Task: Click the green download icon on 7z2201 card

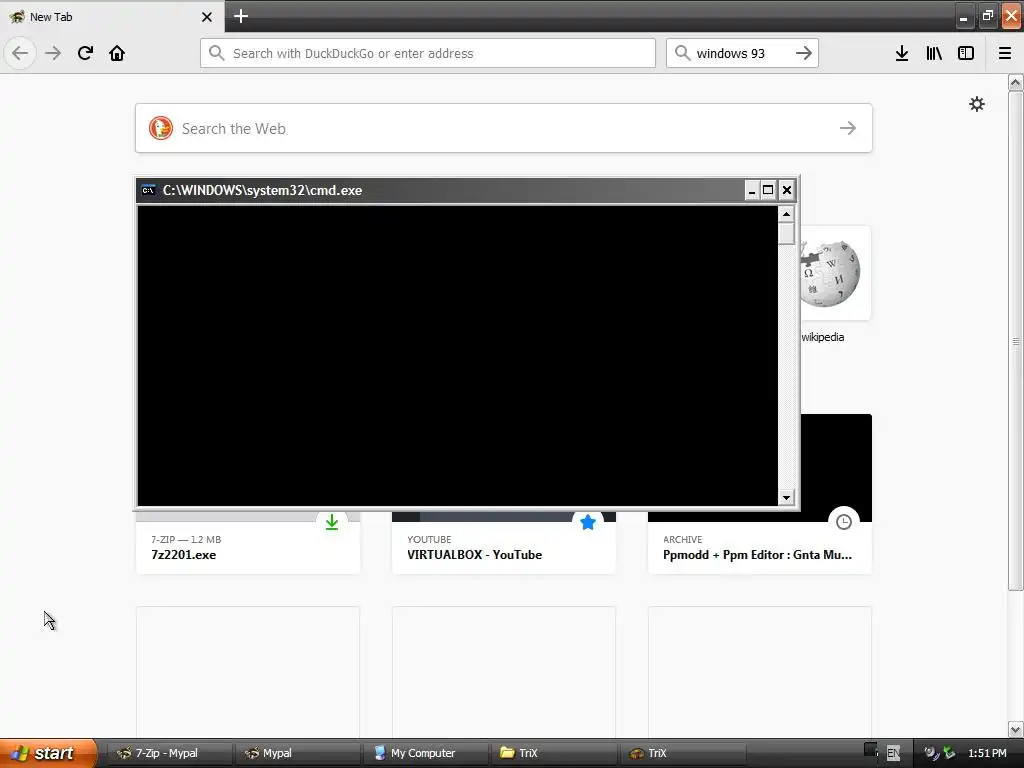Action: click(x=332, y=522)
